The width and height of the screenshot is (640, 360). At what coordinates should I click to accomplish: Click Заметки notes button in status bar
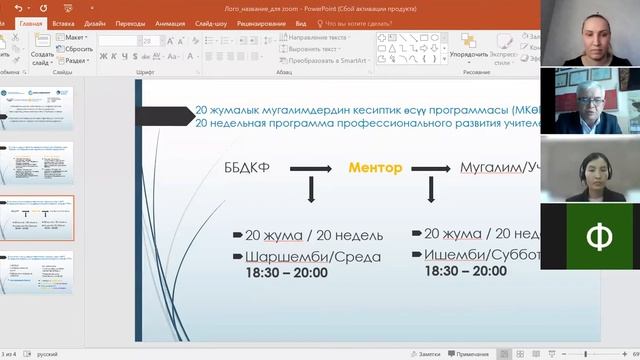point(426,354)
